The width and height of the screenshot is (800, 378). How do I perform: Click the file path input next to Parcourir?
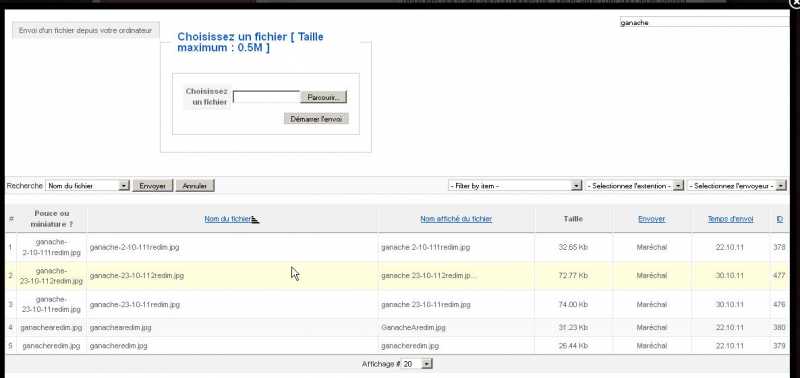(266, 97)
